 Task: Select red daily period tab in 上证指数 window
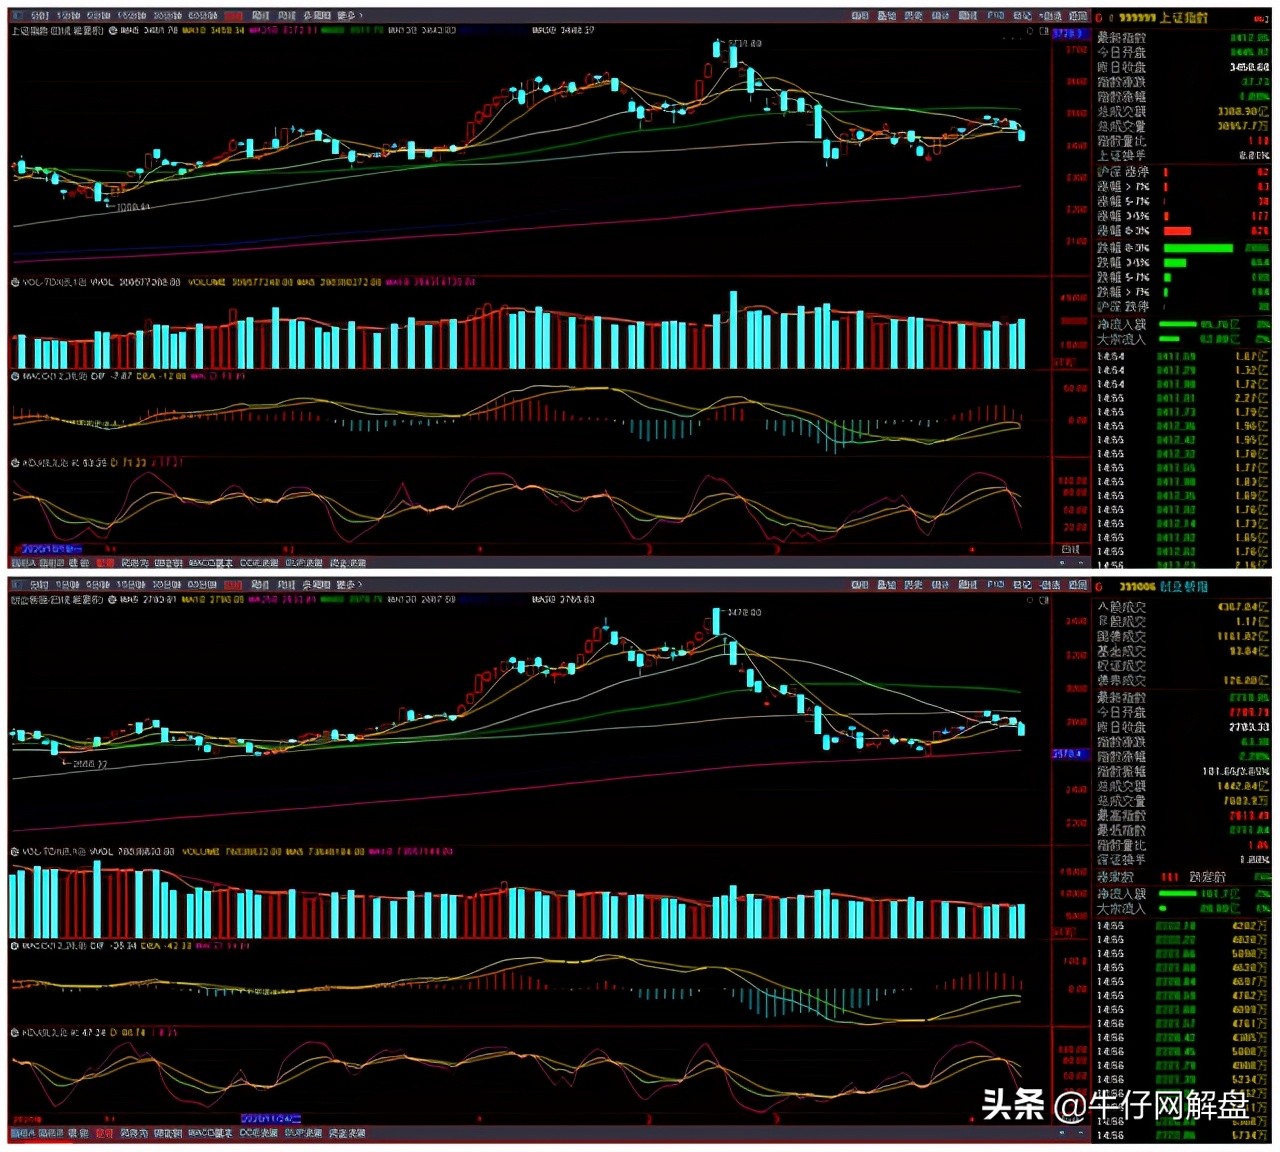click(x=233, y=16)
